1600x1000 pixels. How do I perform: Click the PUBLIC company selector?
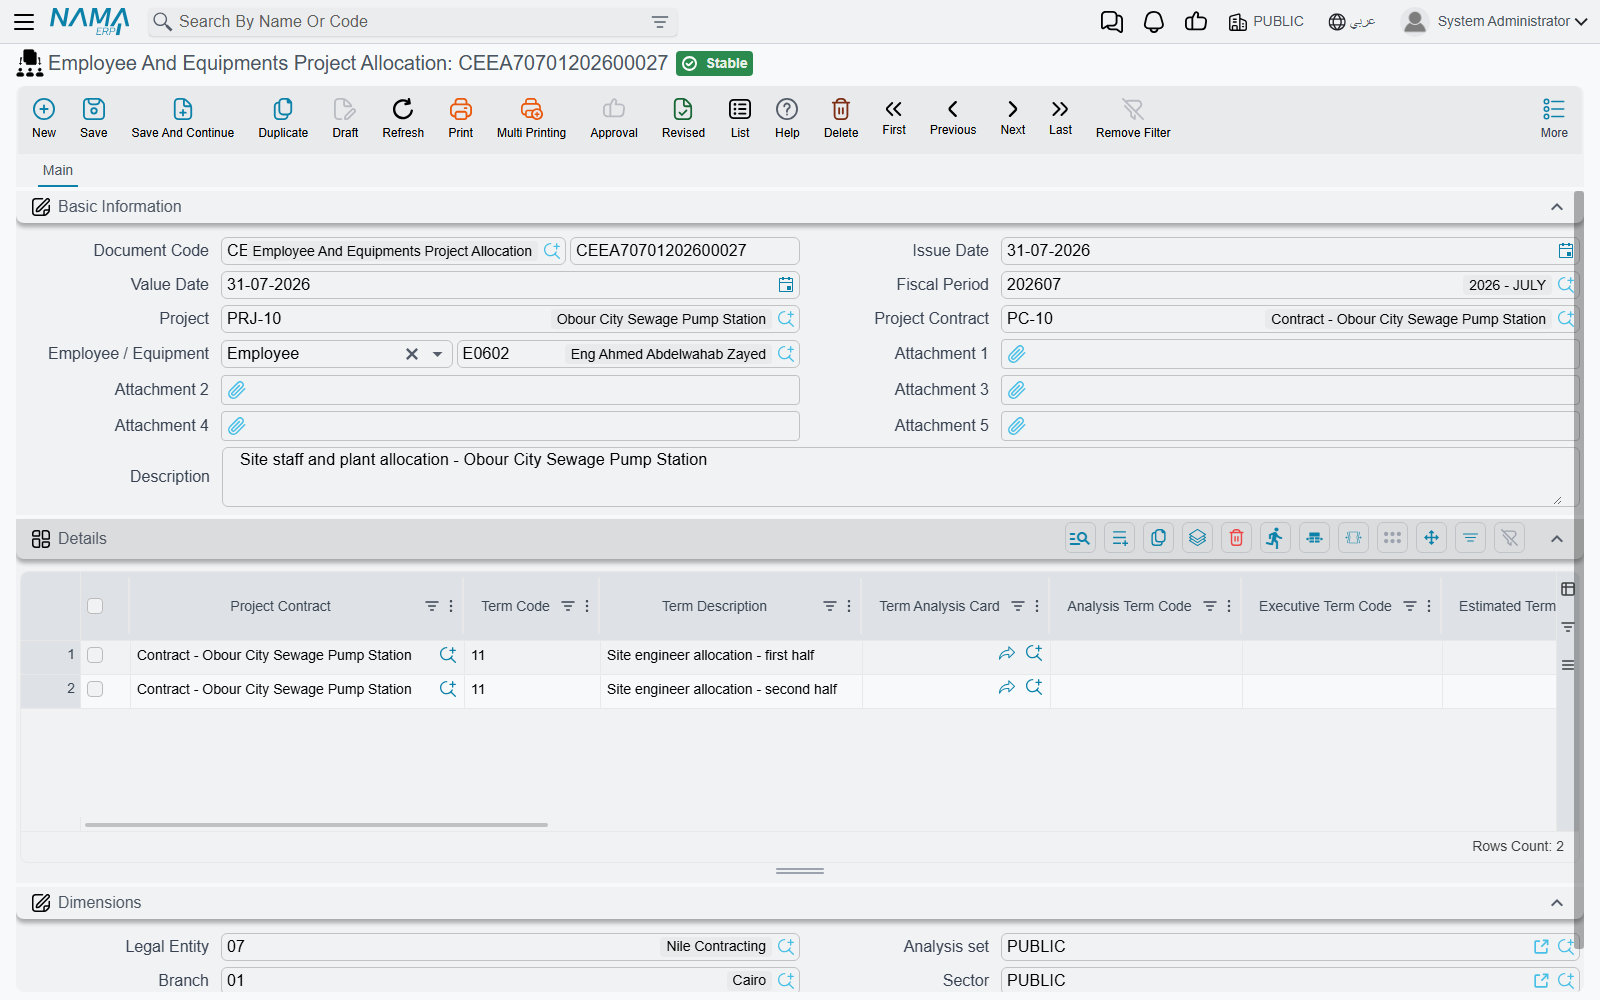1266,21
